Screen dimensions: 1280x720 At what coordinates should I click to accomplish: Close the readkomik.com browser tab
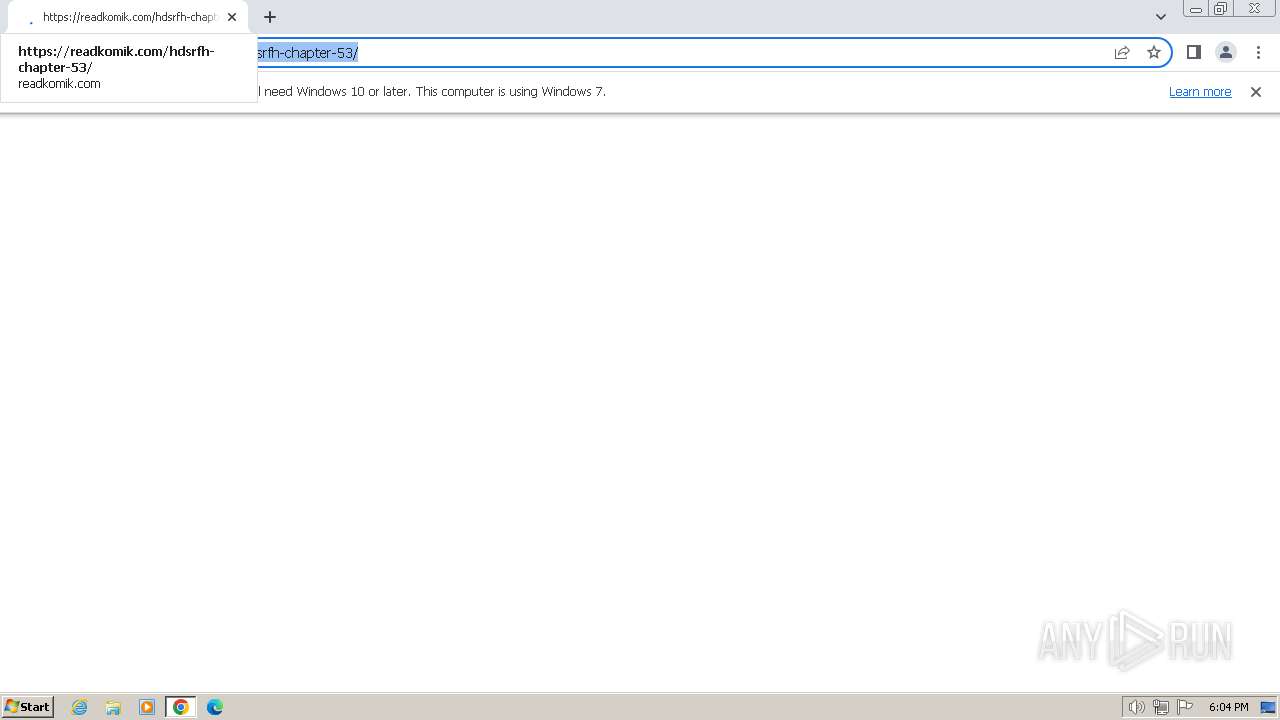232,17
